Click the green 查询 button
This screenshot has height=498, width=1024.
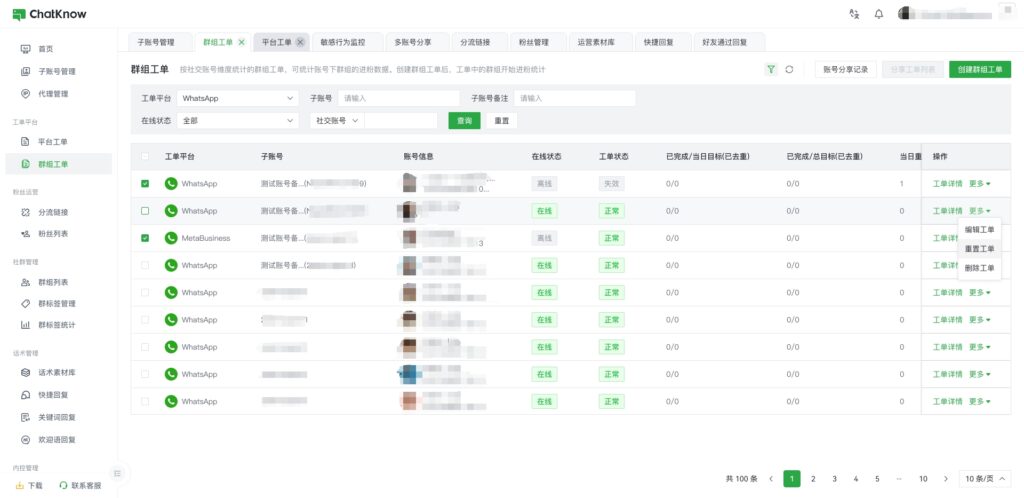click(x=464, y=121)
